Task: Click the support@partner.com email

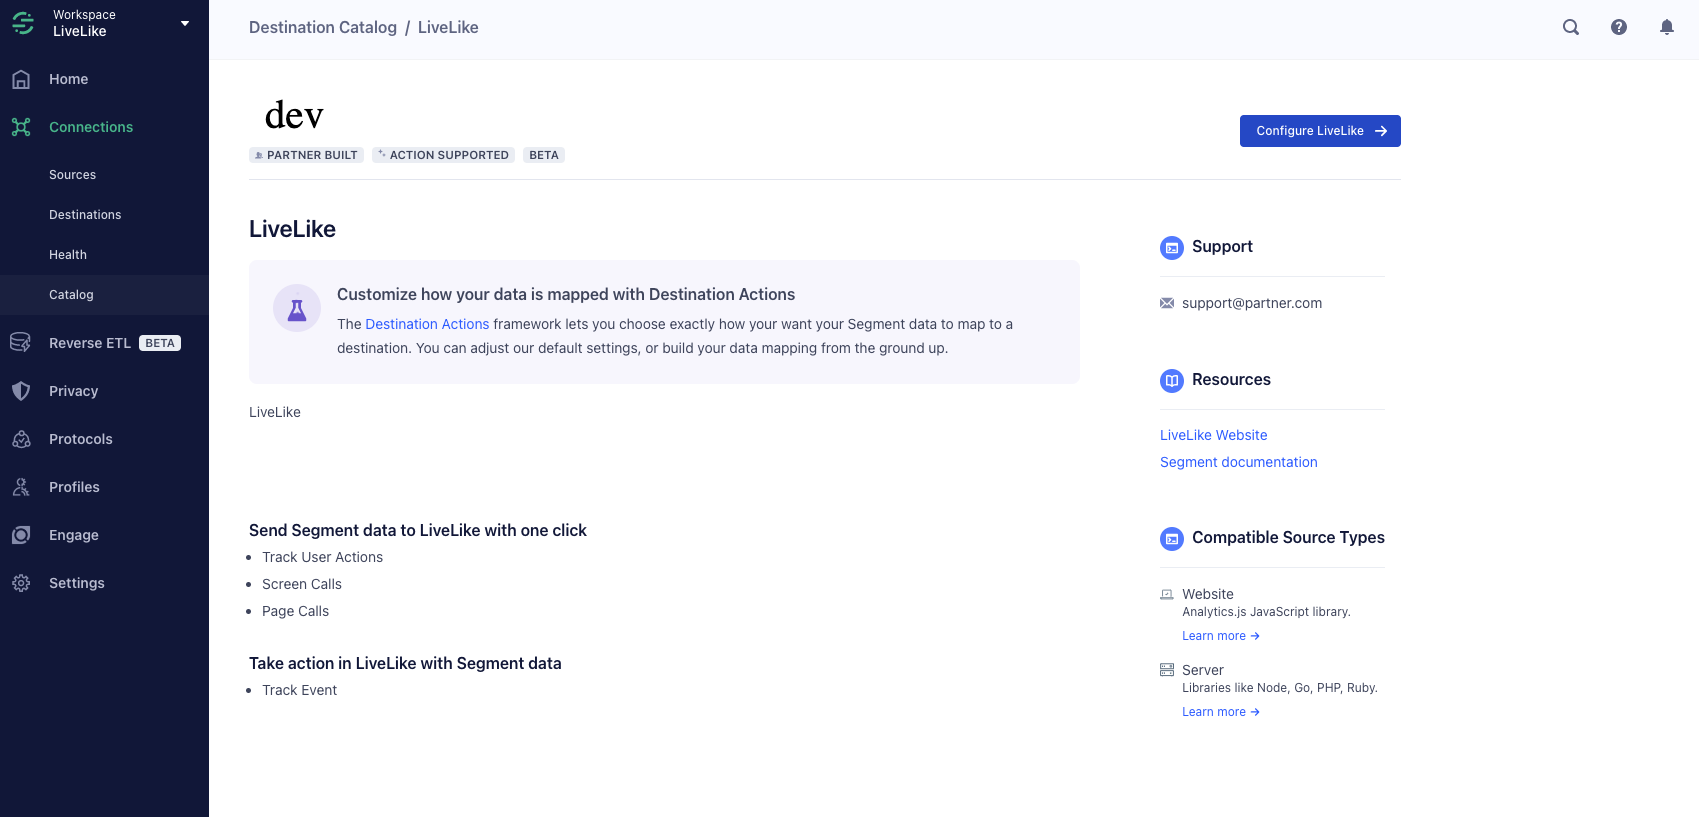Action: pos(1252,303)
